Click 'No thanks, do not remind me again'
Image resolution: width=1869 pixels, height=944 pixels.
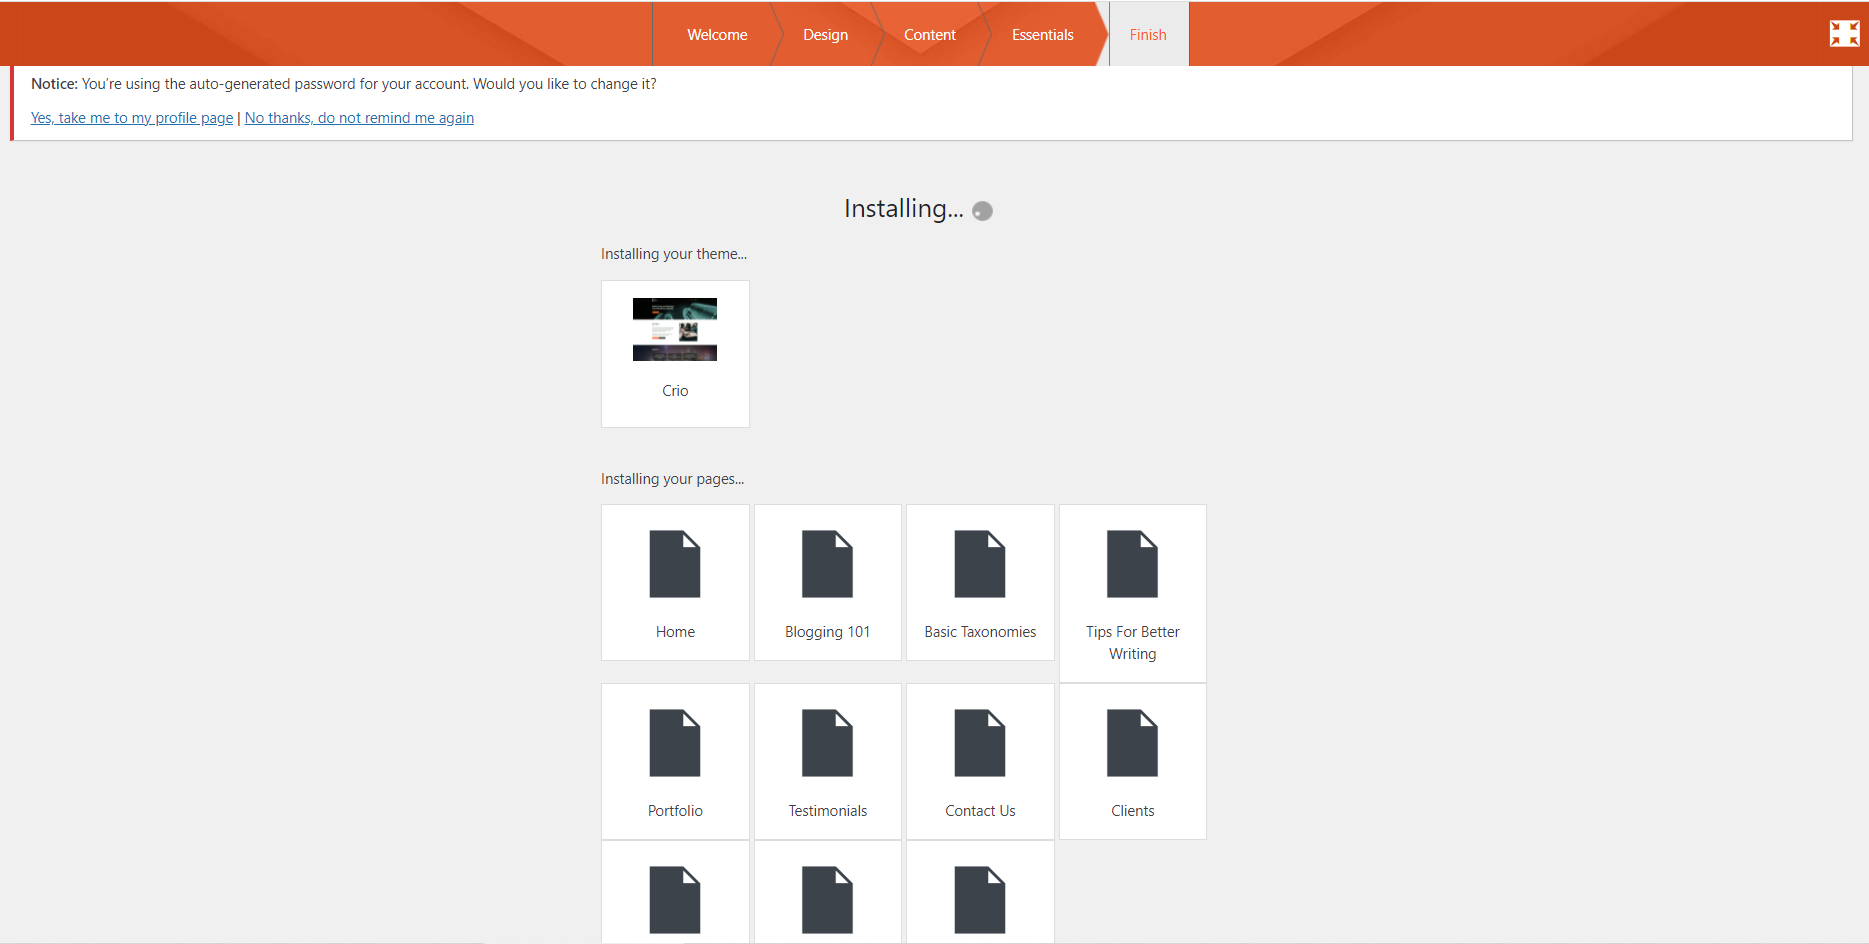[x=359, y=118]
